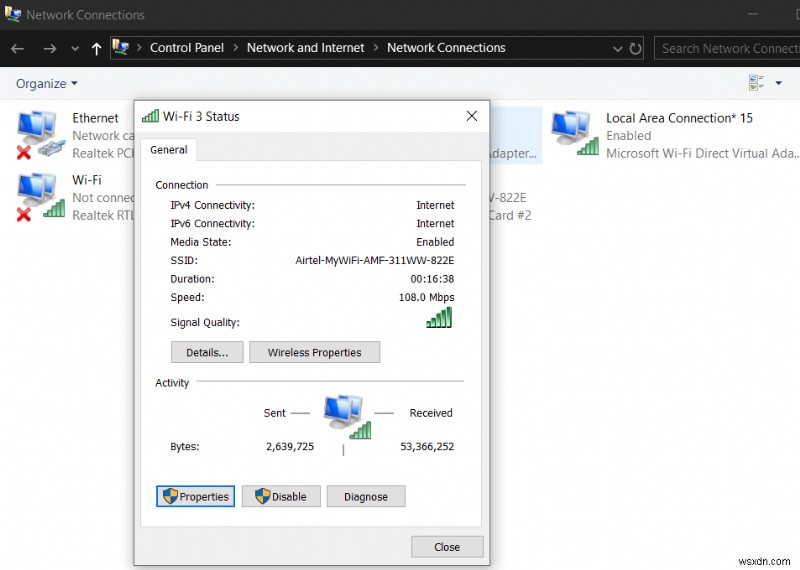Go back using the back arrow
Image resolution: width=800 pixels, height=570 pixels.
(17, 48)
